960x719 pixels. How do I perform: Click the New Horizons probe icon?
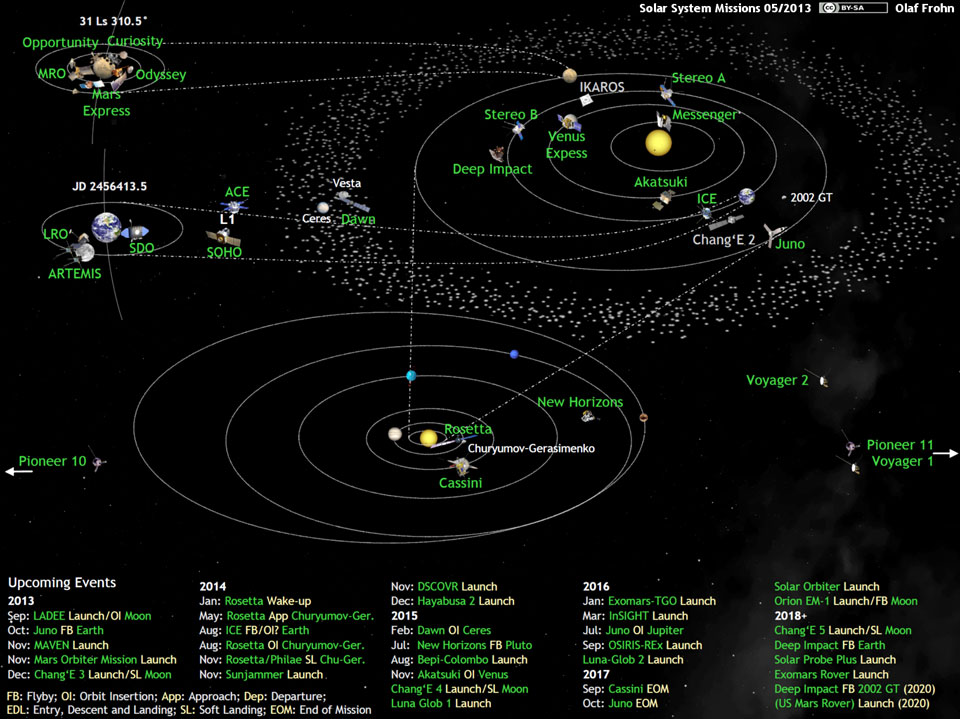(587, 417)
